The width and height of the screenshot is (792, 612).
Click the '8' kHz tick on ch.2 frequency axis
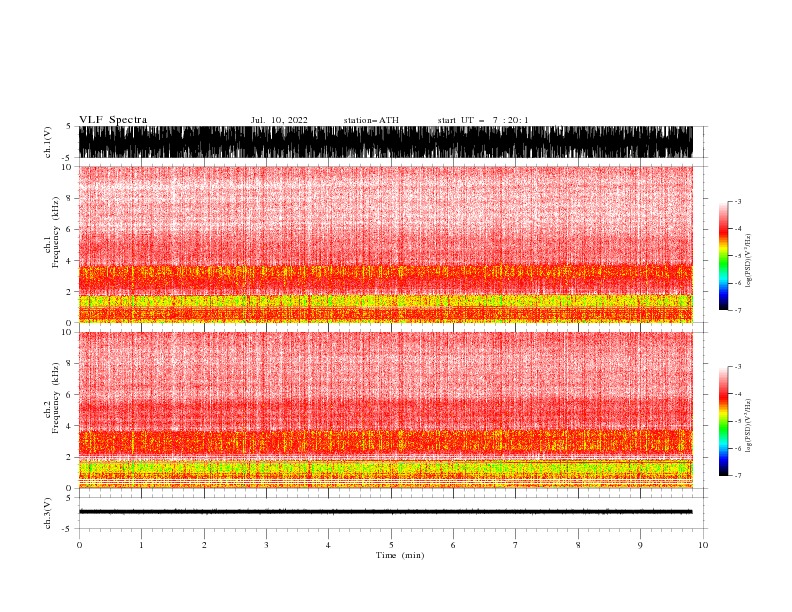coord(70,364)
